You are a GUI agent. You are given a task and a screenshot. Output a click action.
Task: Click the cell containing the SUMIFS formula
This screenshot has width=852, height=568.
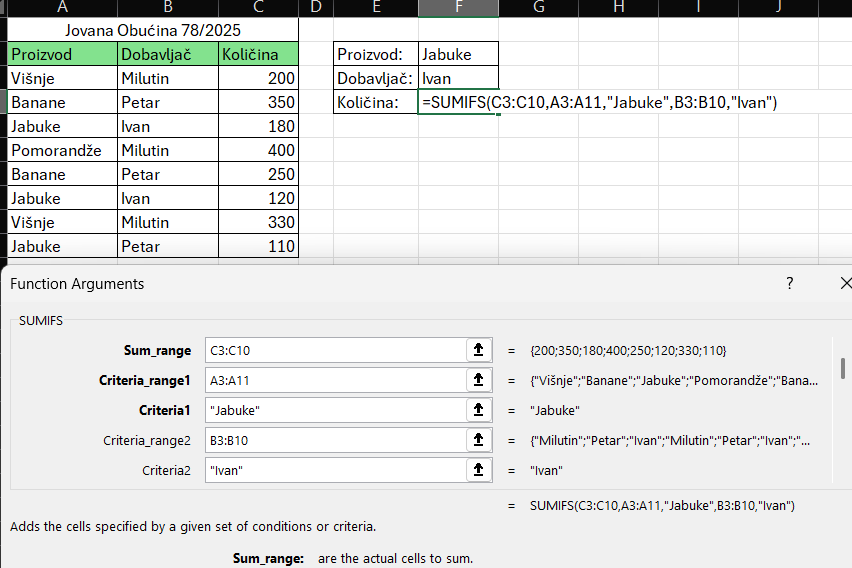click(x=458, y=102)
